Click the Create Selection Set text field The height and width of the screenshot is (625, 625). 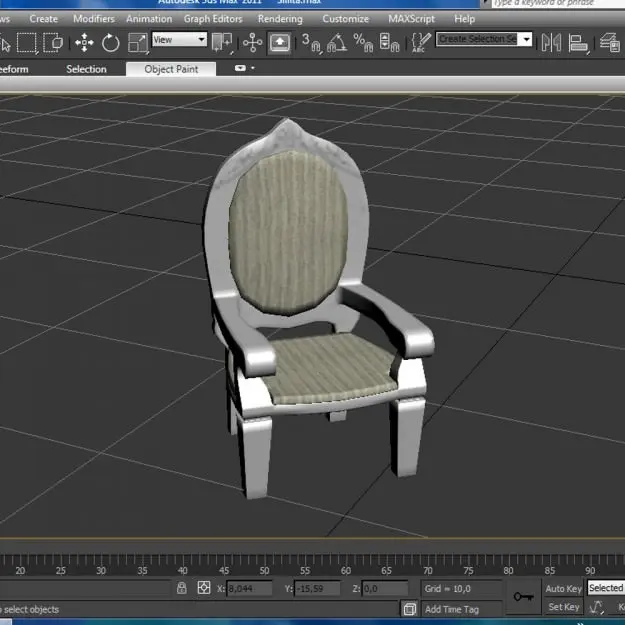478,39
